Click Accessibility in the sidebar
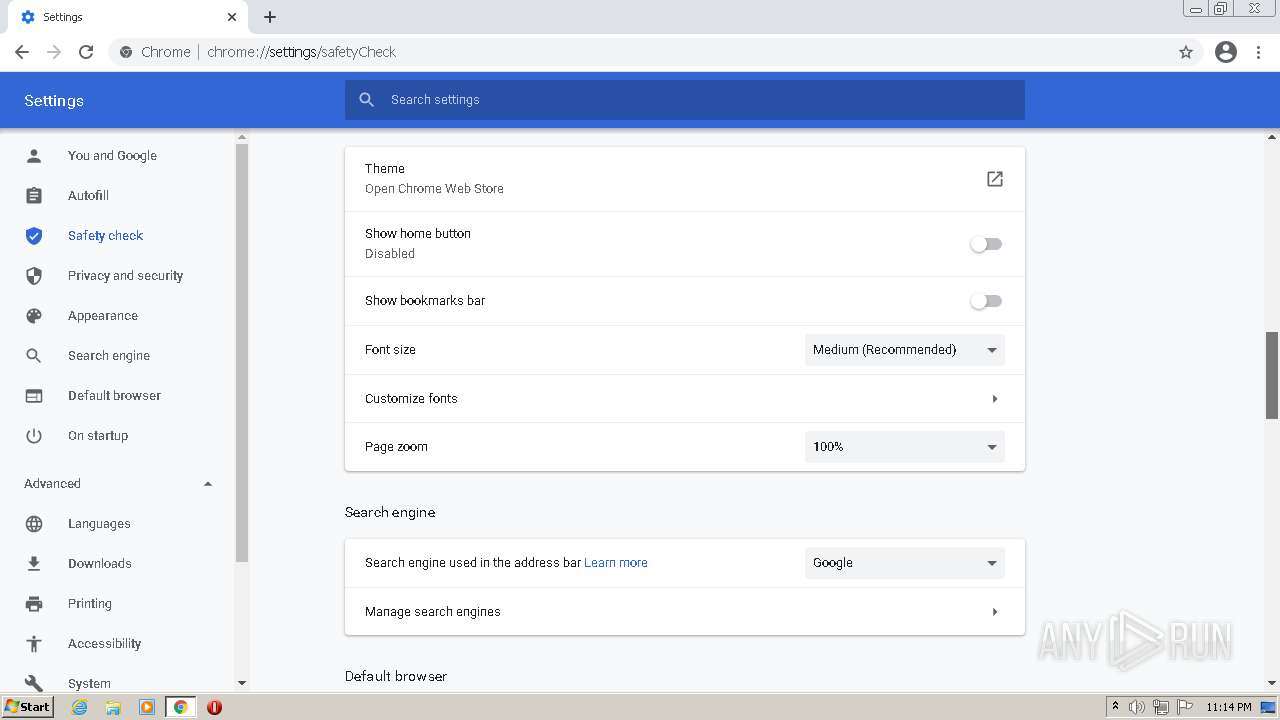Screen dimensions: 1280x720 point(104,644)
